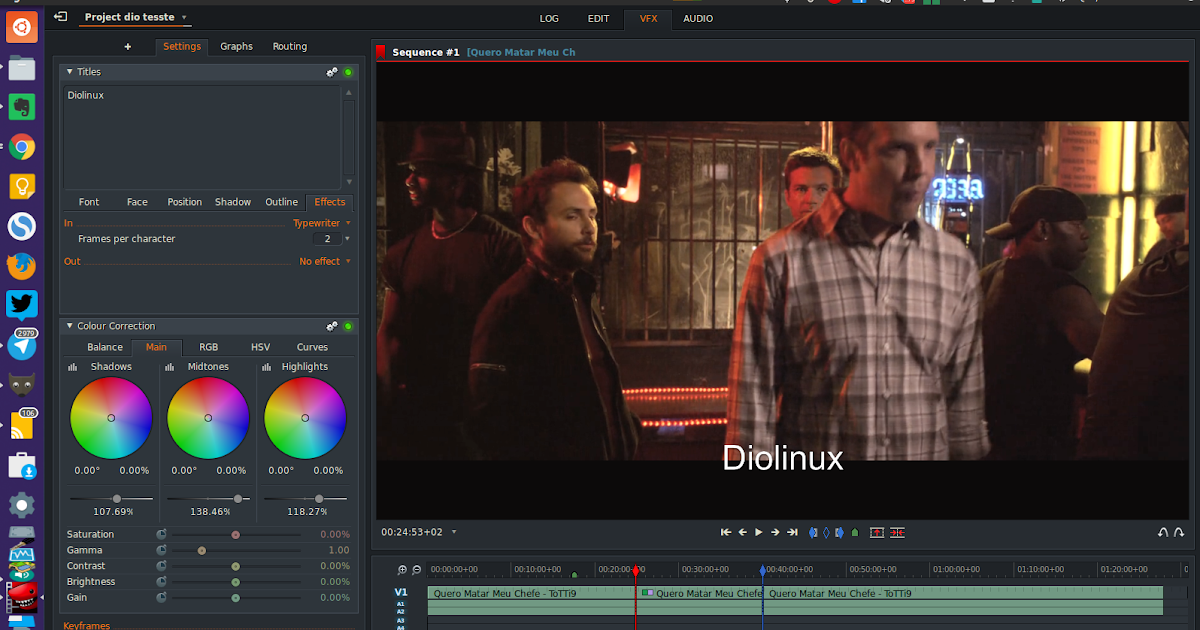This screenshot has height=630, width=1200.
Task: Switch to the EDIT workspace tab
Action: (x=598, y=18)
